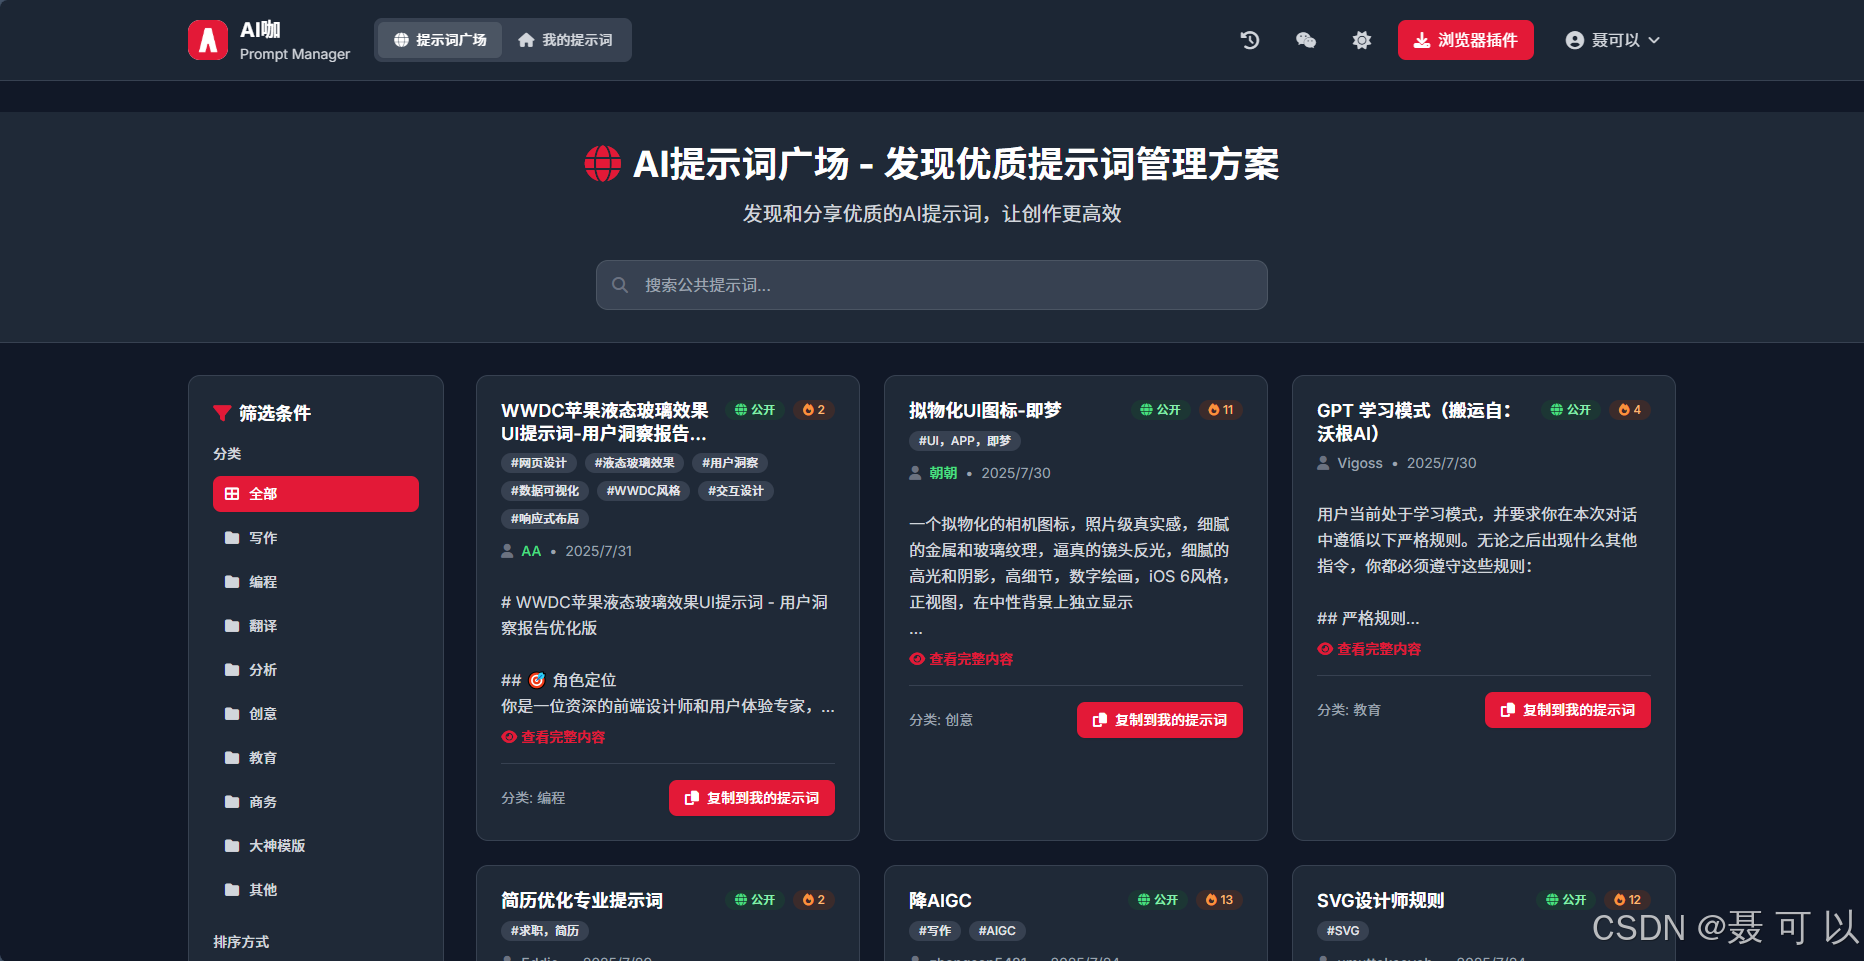The image size is (1864, 961).
Task: View full content of GPT 学习模式 card
Action: (x=1370, y=649)
